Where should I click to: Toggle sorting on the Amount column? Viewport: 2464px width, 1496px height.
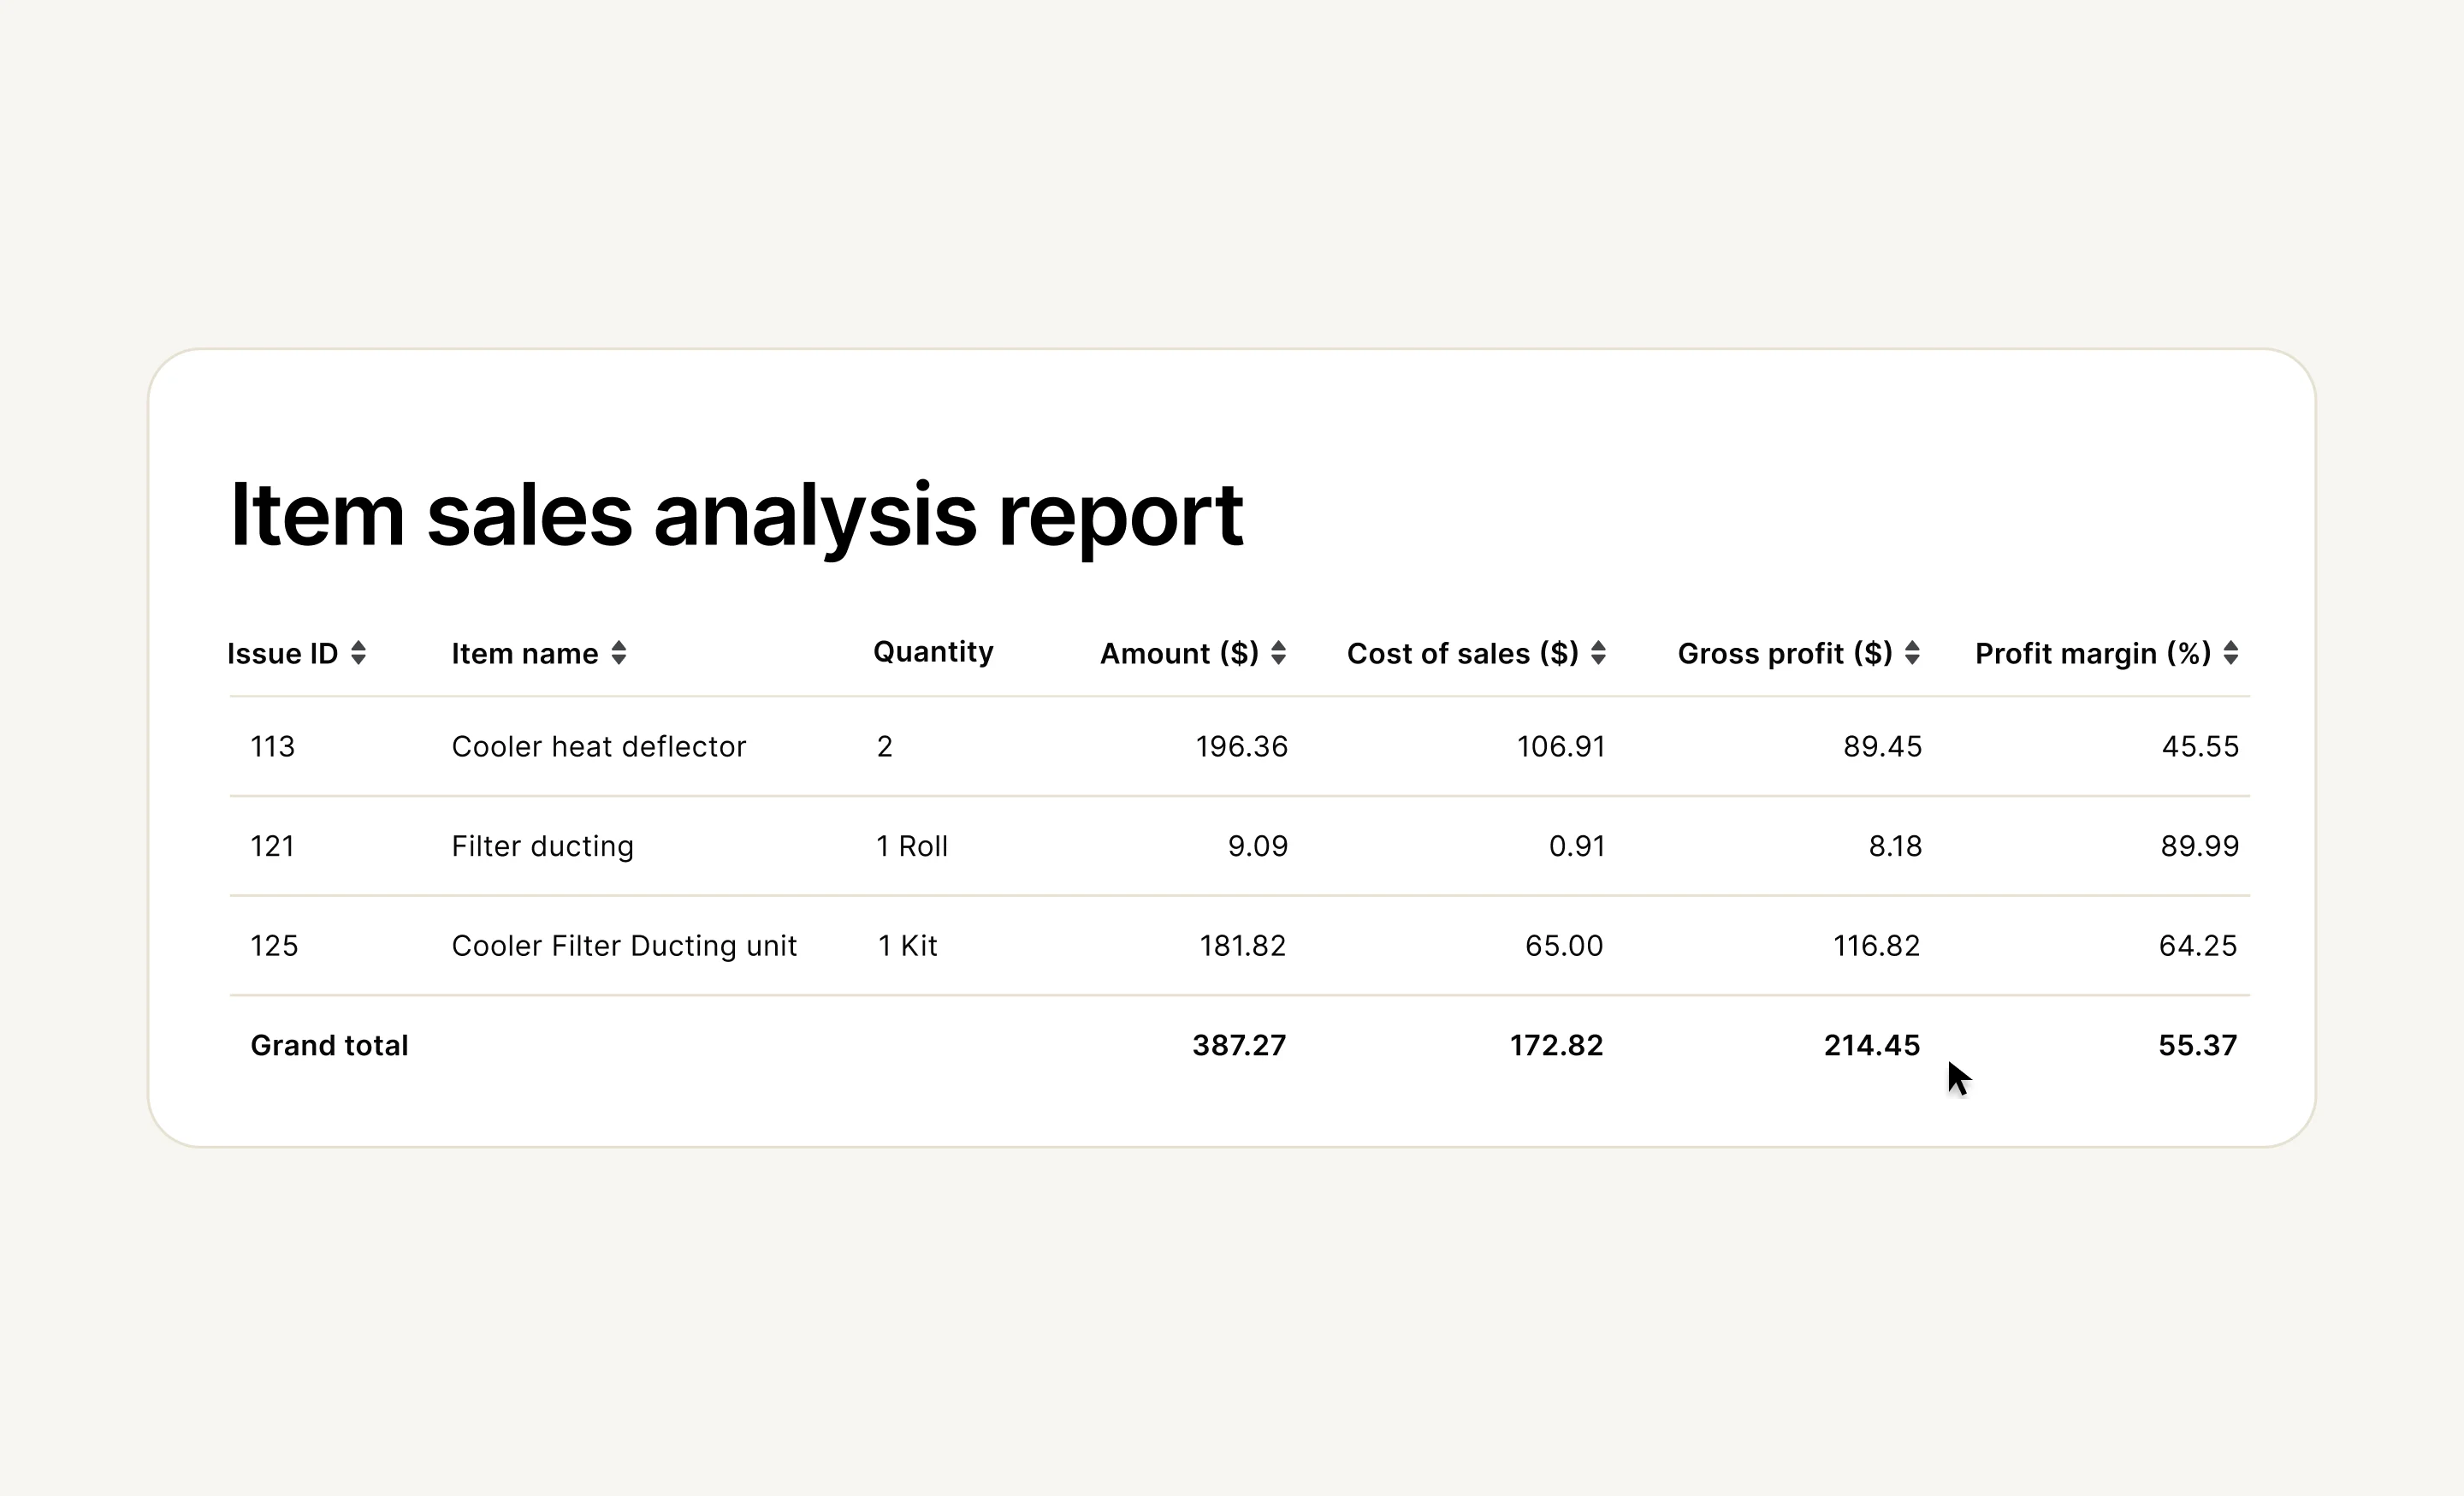pos(1278,653)
